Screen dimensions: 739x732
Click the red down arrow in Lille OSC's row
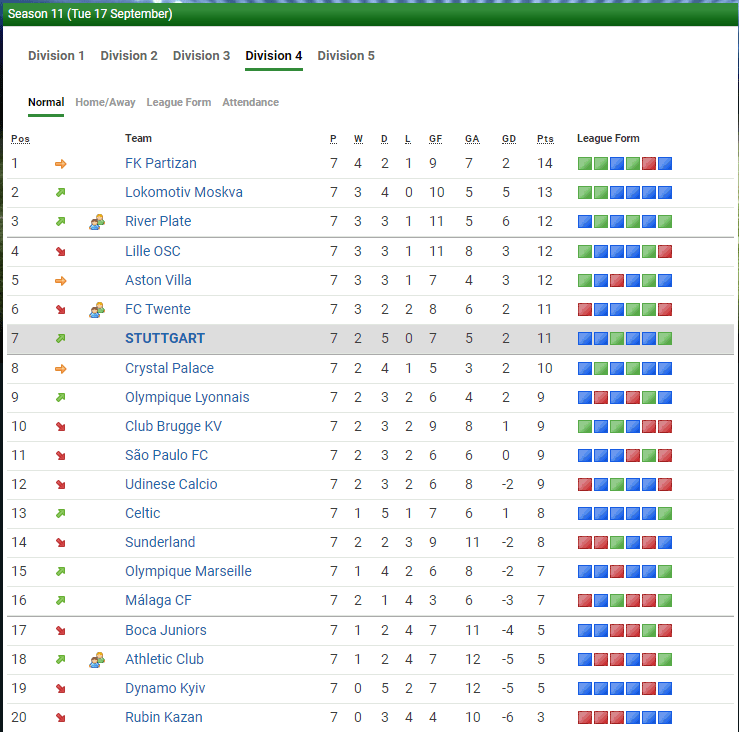point(61,252)
